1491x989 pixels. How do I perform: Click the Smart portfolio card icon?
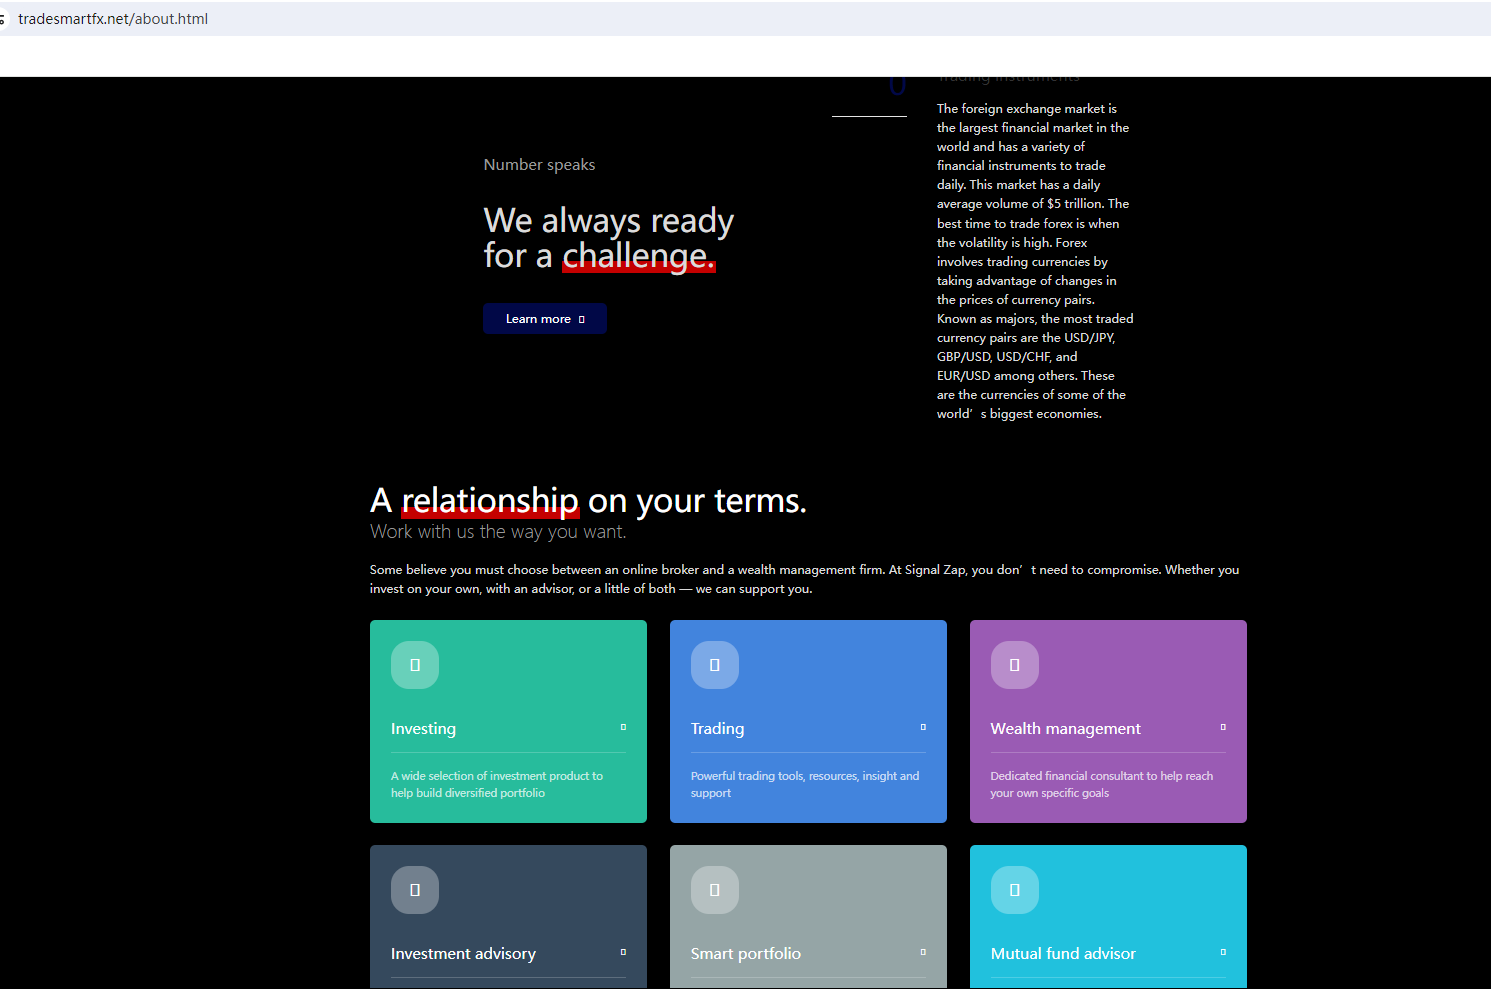pyautogui.click(x=715, y=890)
